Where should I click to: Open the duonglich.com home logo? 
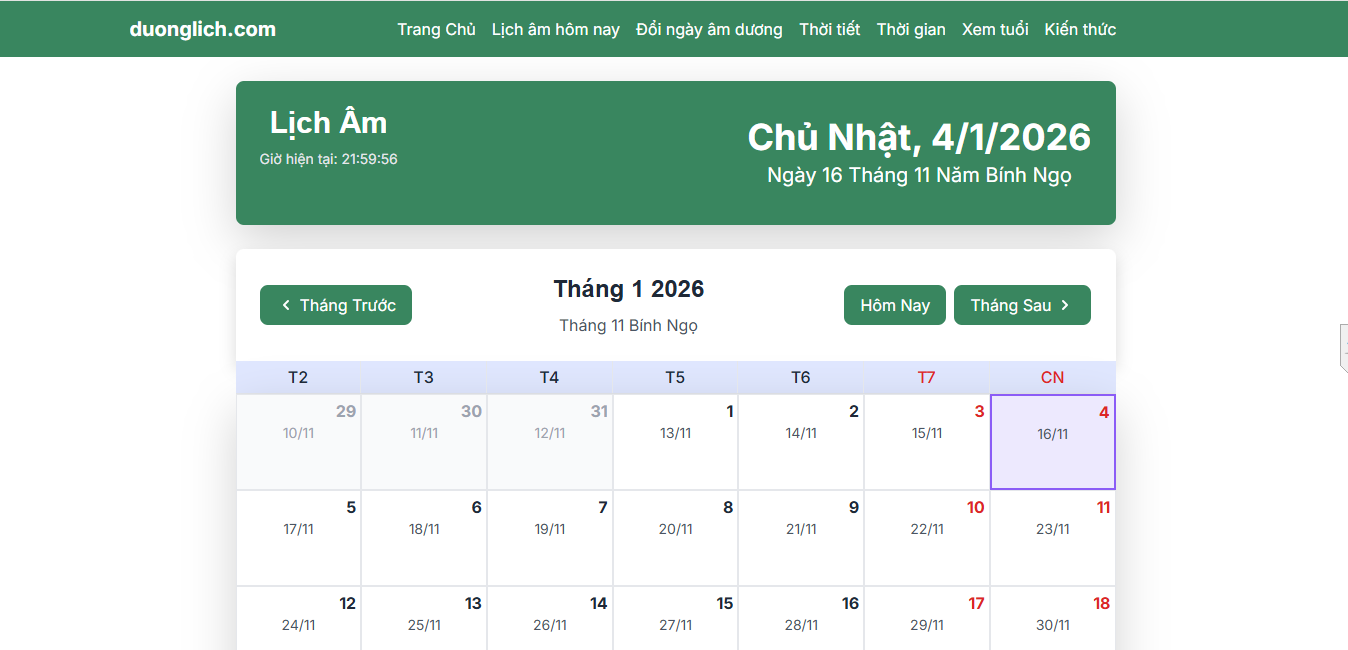click(x=202, y=29)
